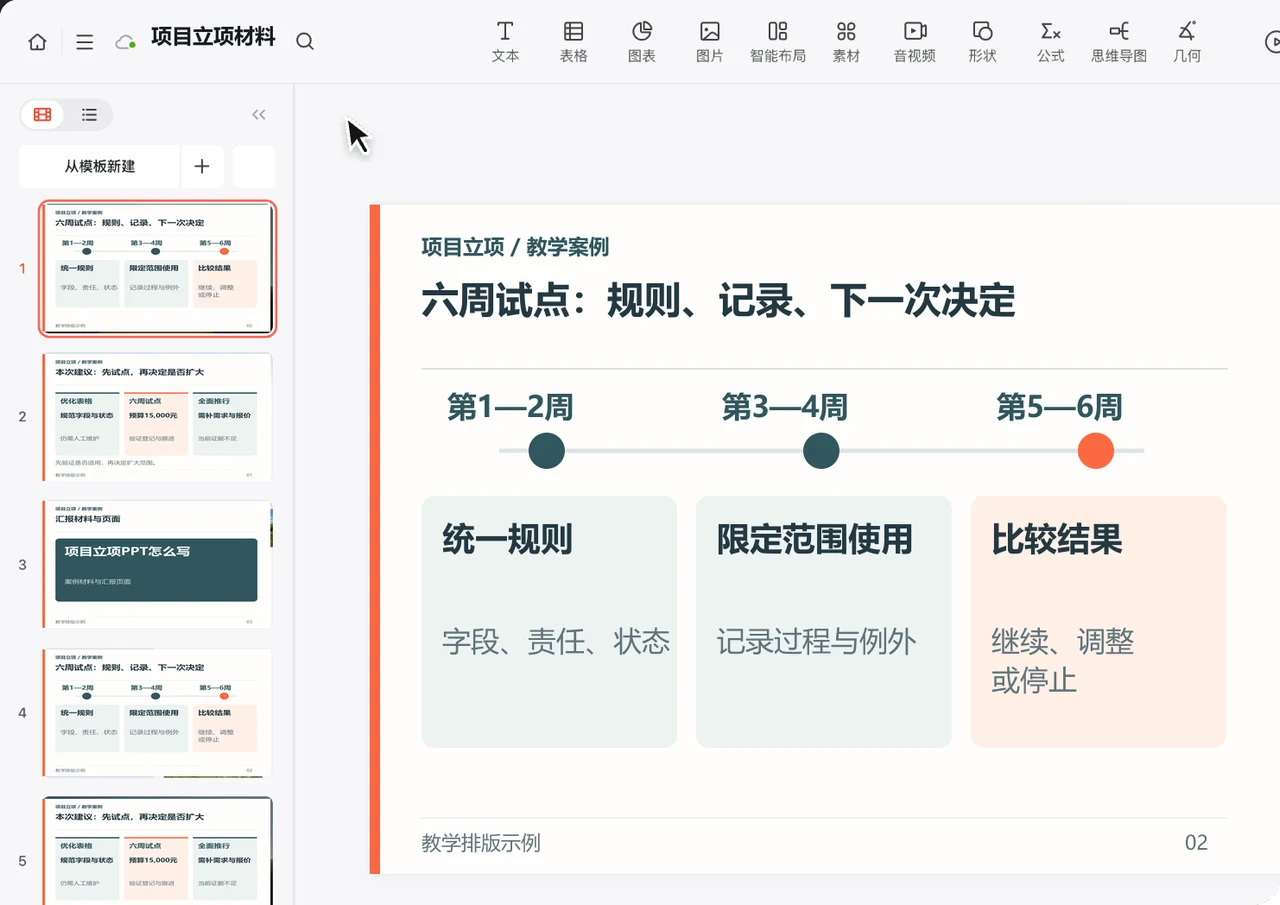Viewport: 1280px width, 905px height.
Task: Click 从模板新建 button
Action: pos(100,166)
